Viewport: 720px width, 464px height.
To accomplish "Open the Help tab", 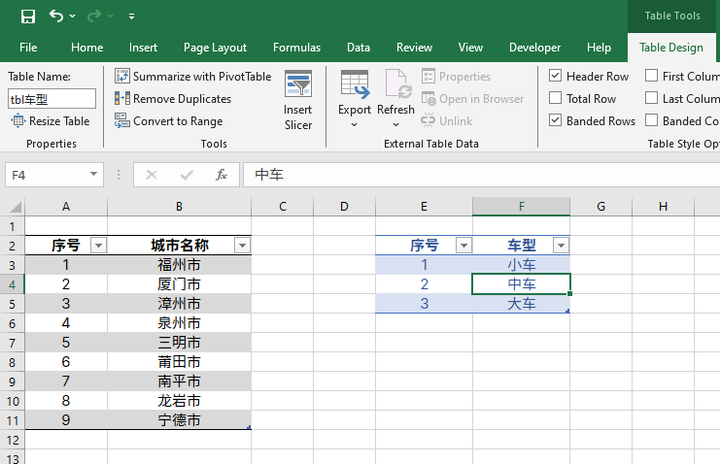I will point(599,47).
